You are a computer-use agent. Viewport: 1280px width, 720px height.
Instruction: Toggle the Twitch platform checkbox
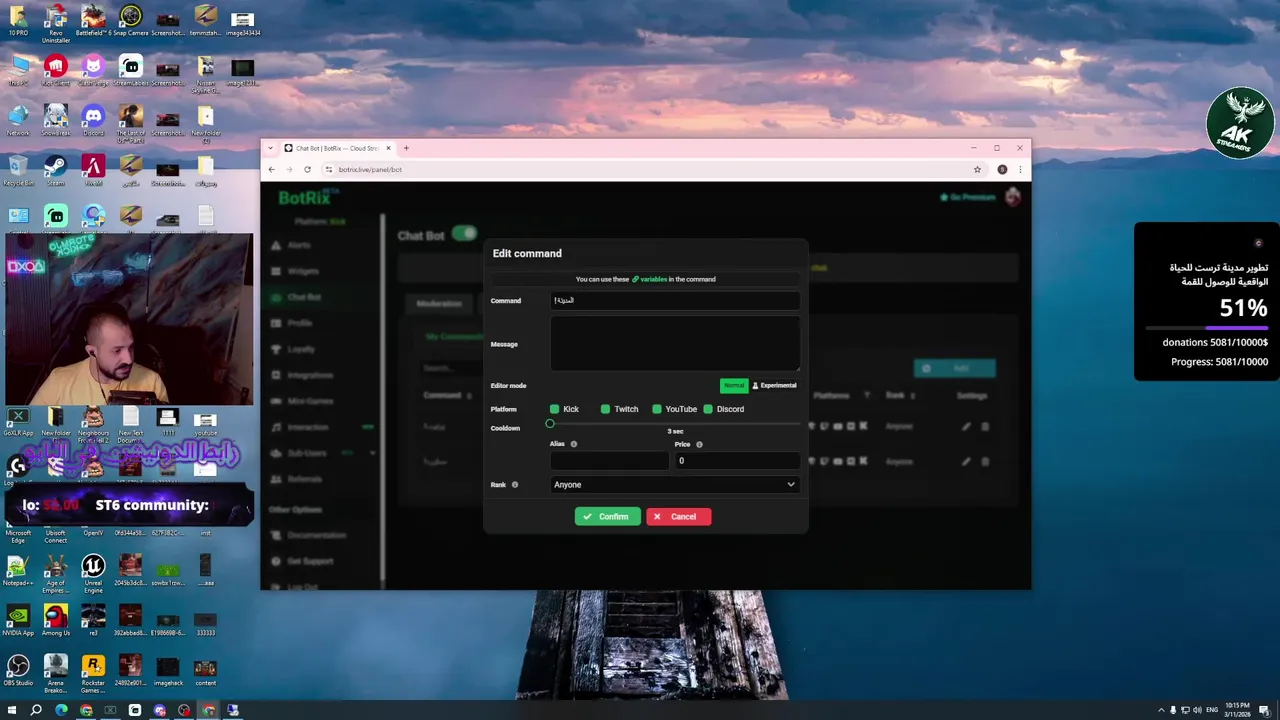605,409
